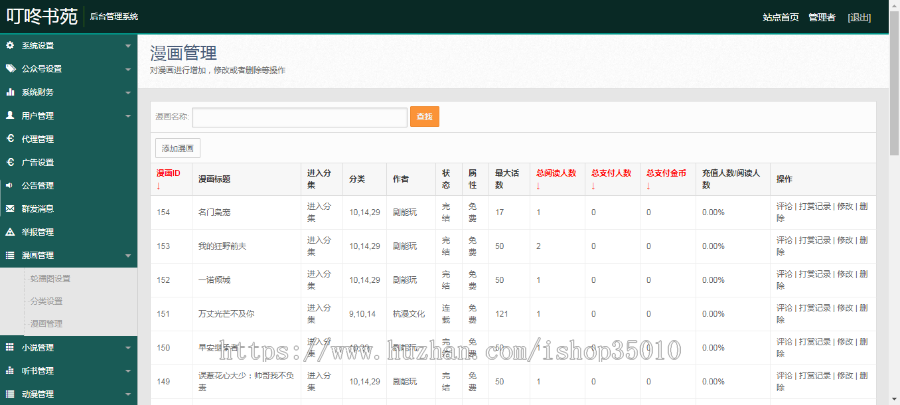The image size is (900, 405).
Task: Open the 轮播图设置 submenu item
Action: (x=51, y=279)
